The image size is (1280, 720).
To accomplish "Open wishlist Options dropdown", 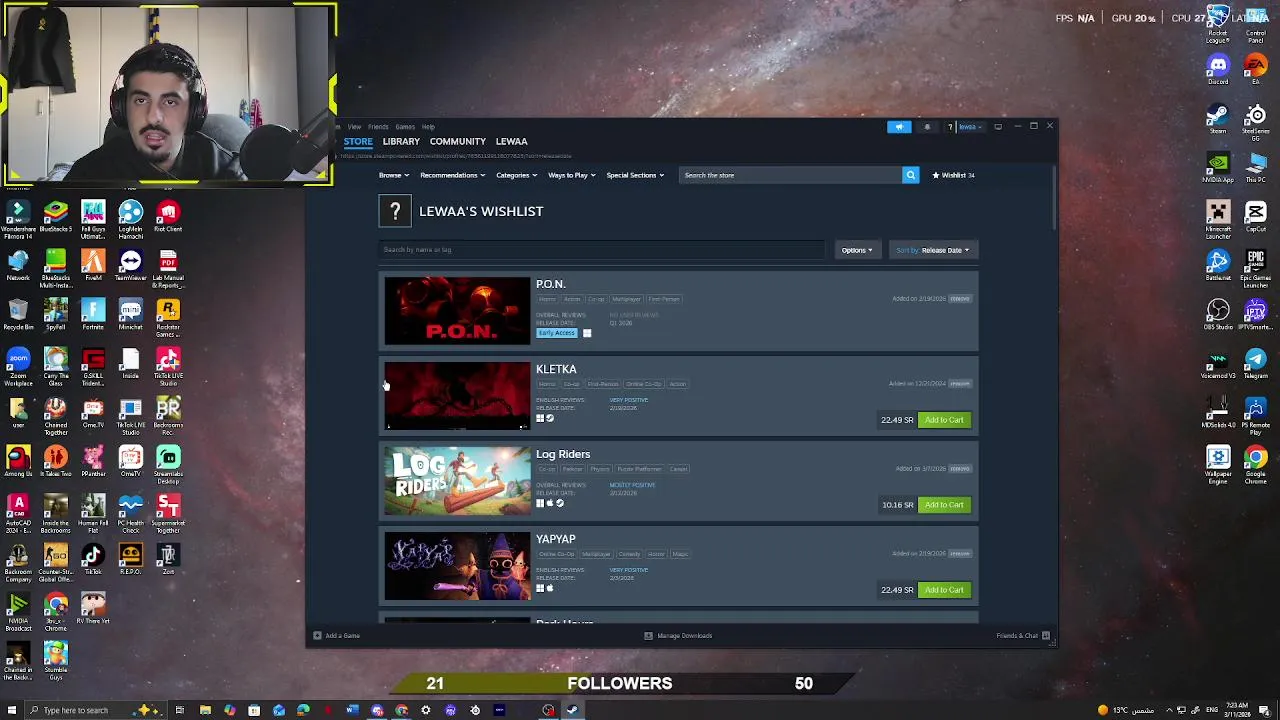I will point(857,250).
